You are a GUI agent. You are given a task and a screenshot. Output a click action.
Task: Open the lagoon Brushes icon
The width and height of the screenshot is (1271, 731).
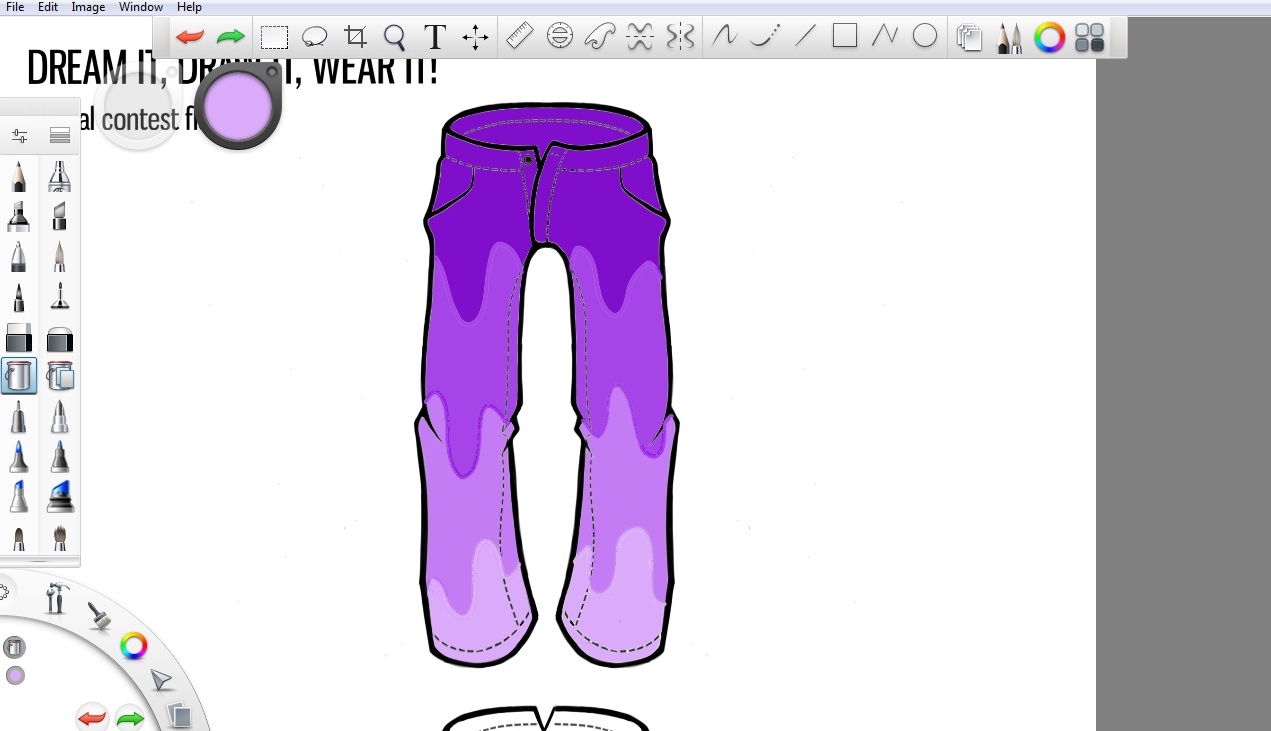click(99, 616)
